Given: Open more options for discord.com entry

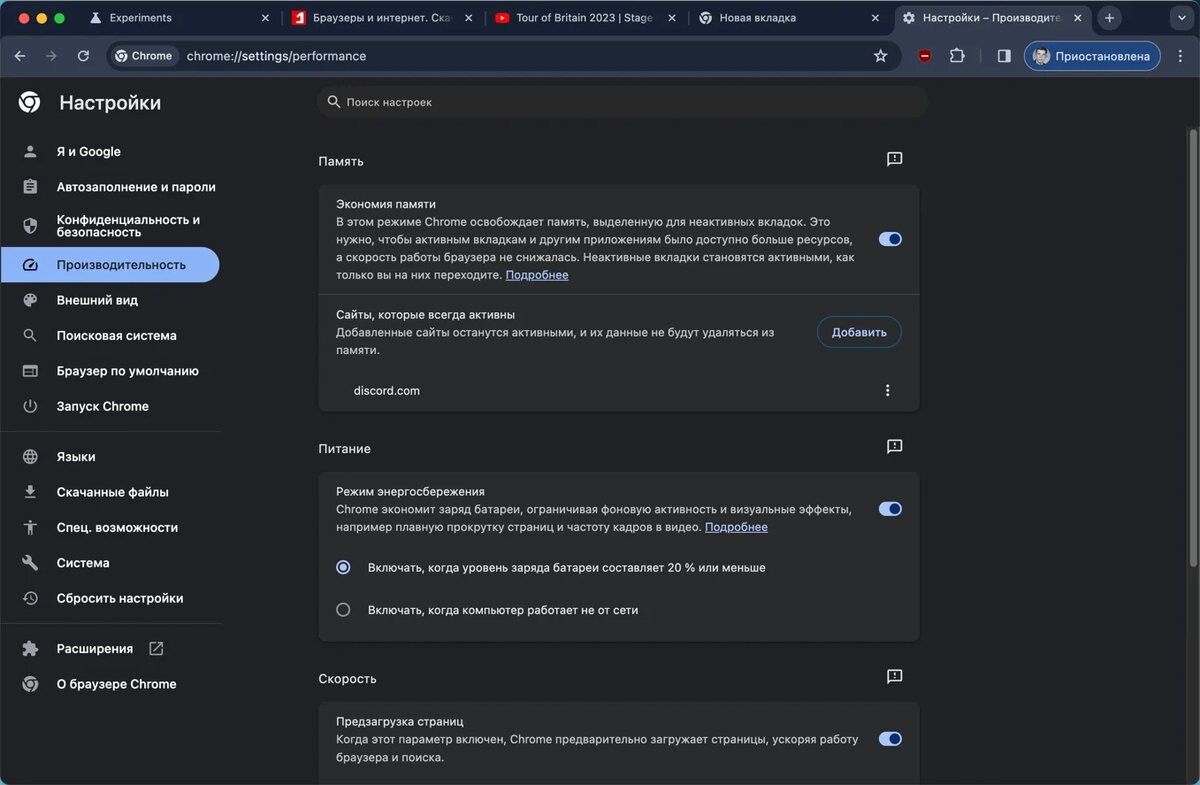Looking at the screenshot, I should (887, 391).
